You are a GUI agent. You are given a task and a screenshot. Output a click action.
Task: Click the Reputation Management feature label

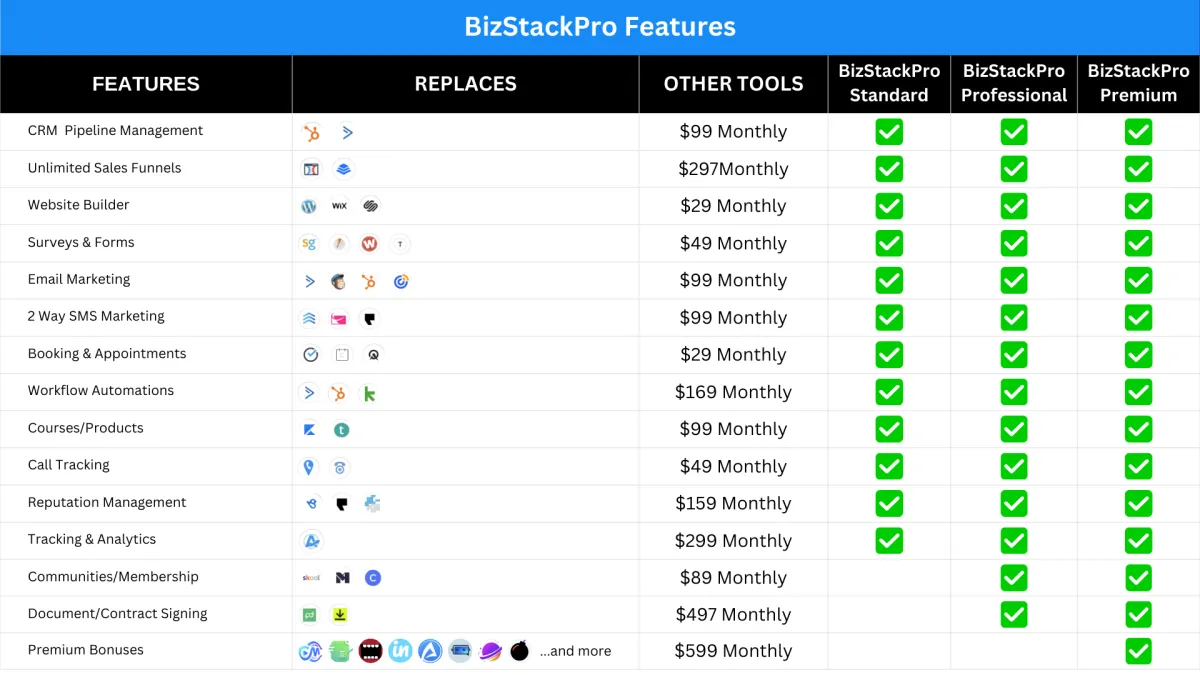tap(107, 502)
